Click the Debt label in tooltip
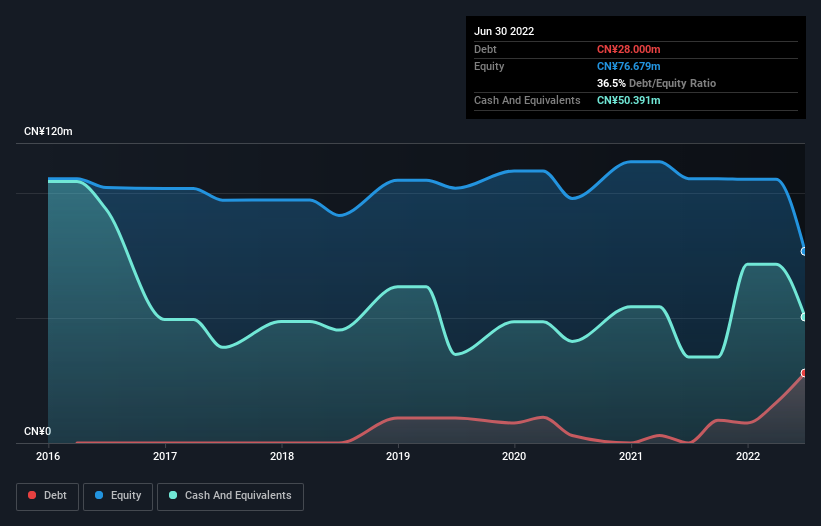Viewport: 821px width, 526px height. pyautogui.click(x=485, y=49)
